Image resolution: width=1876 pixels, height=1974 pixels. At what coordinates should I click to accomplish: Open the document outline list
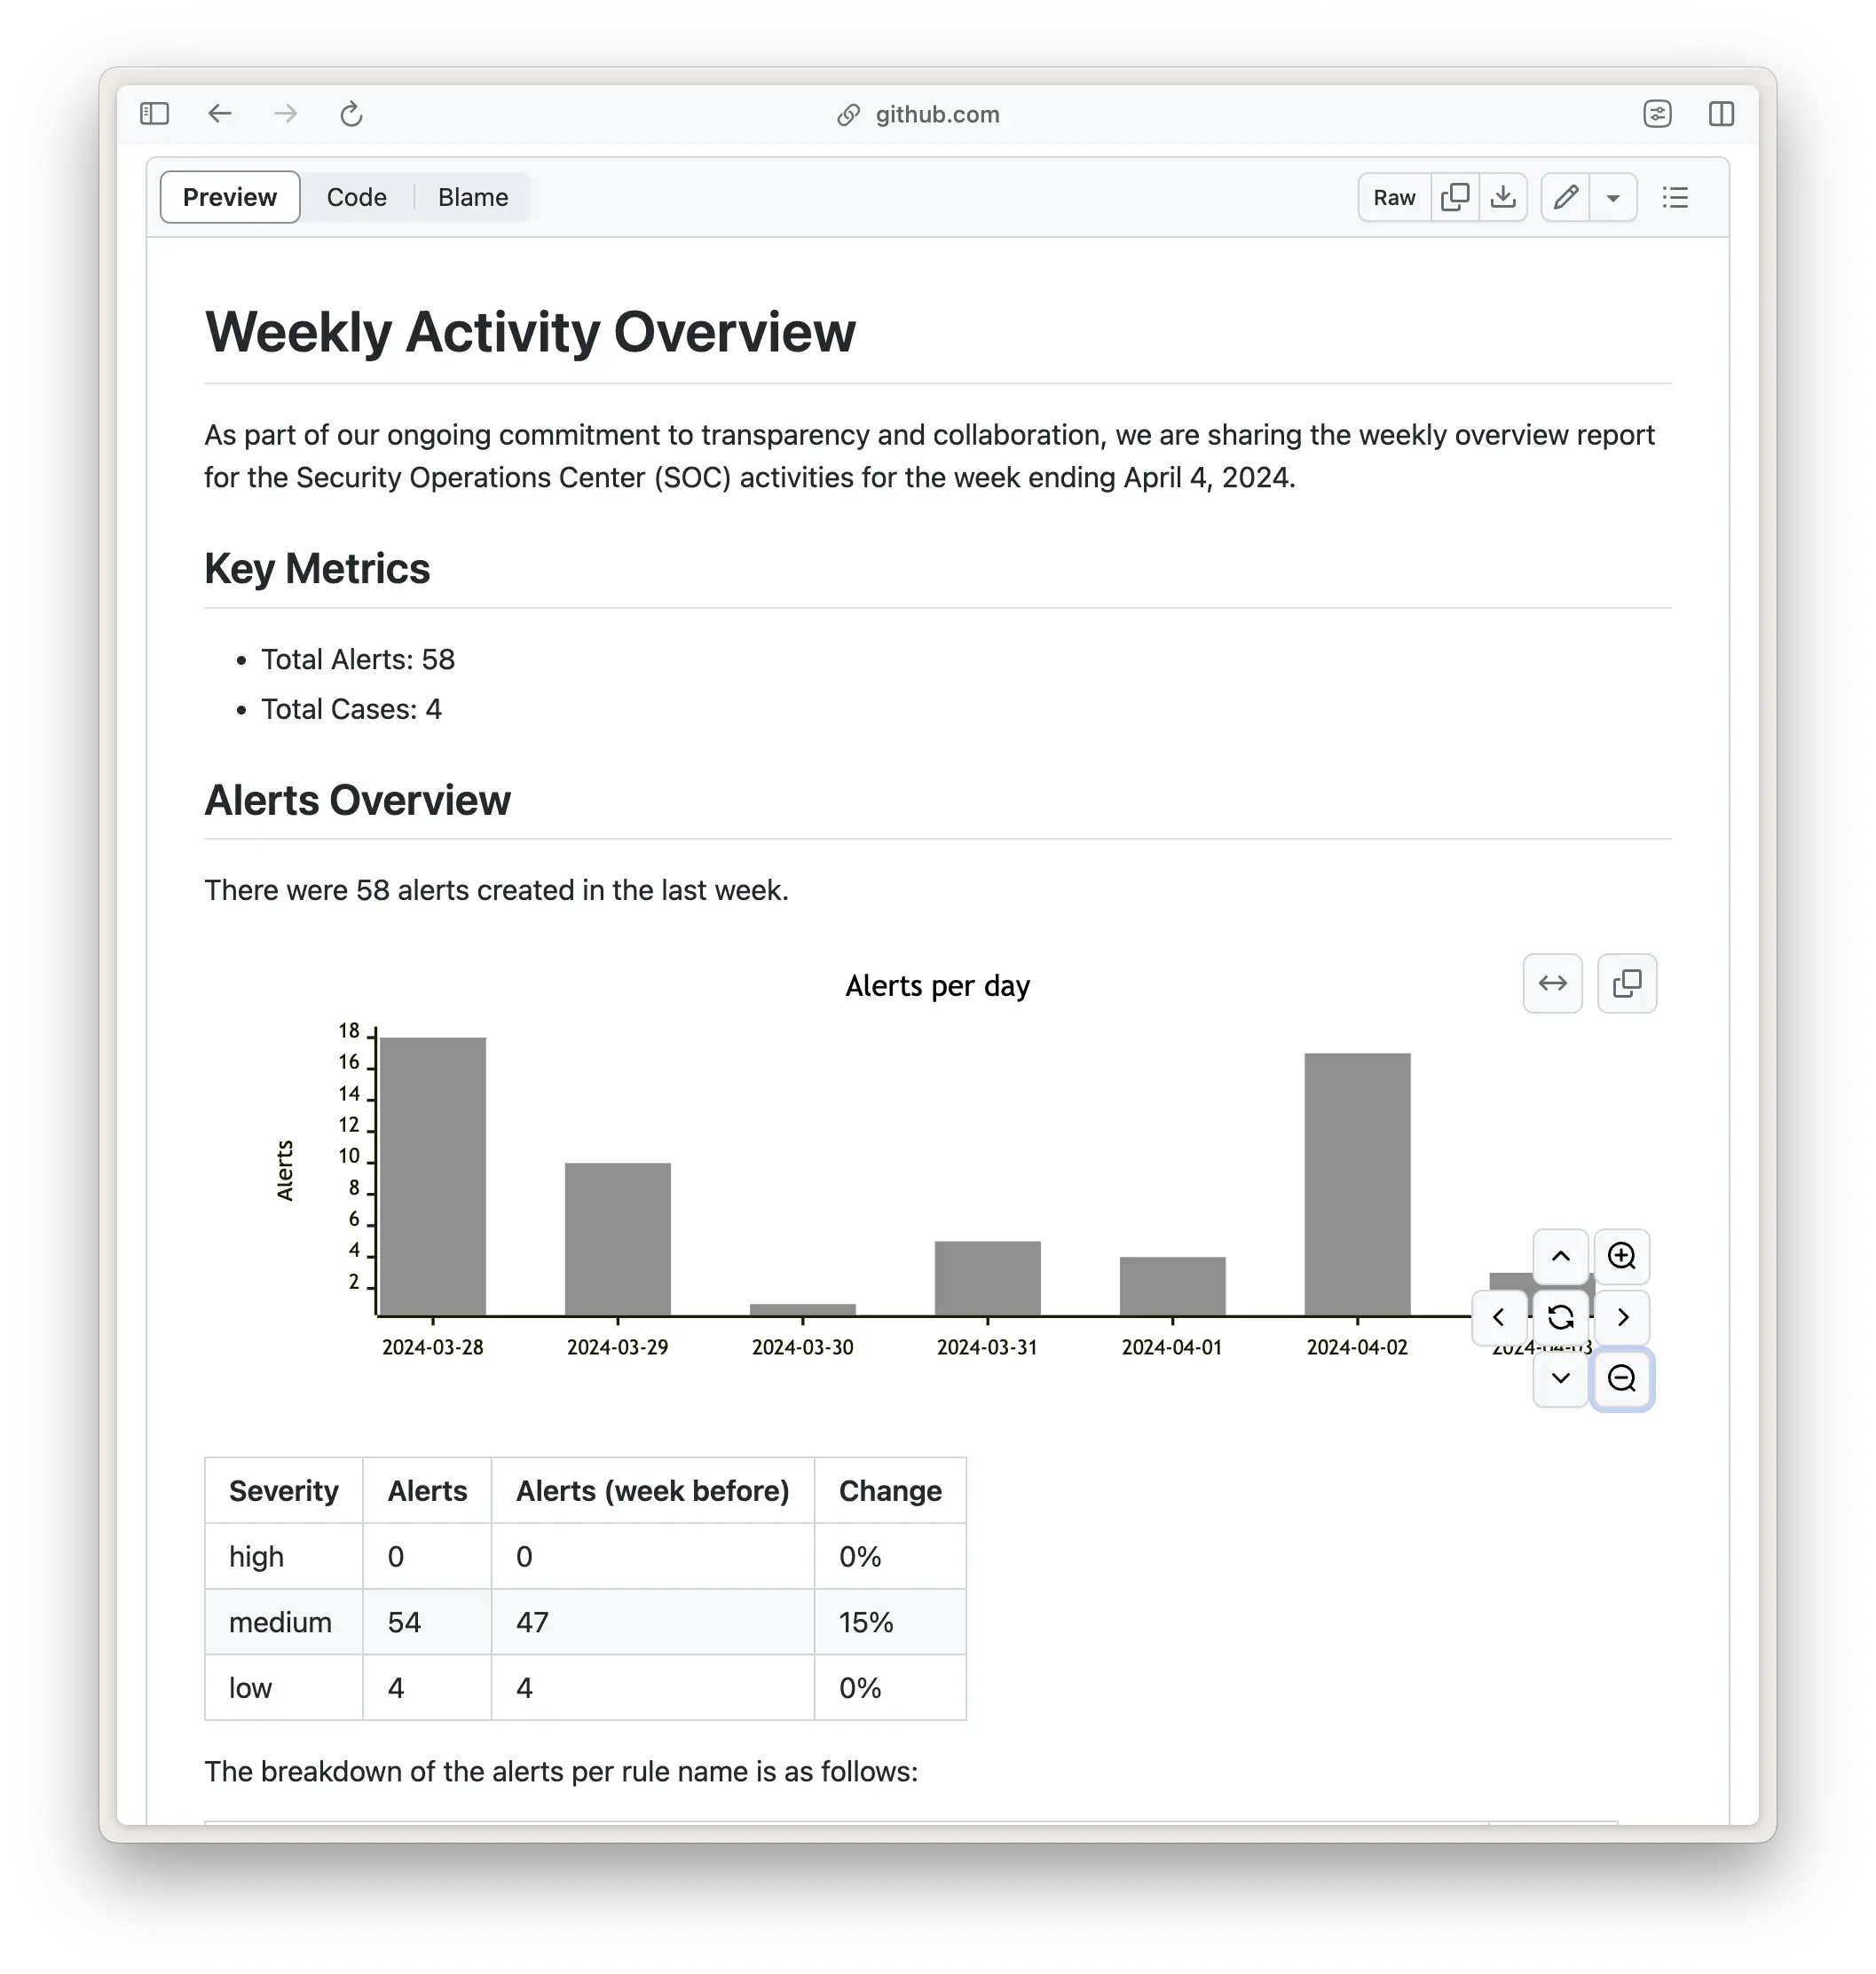(x=1675, y=197)
